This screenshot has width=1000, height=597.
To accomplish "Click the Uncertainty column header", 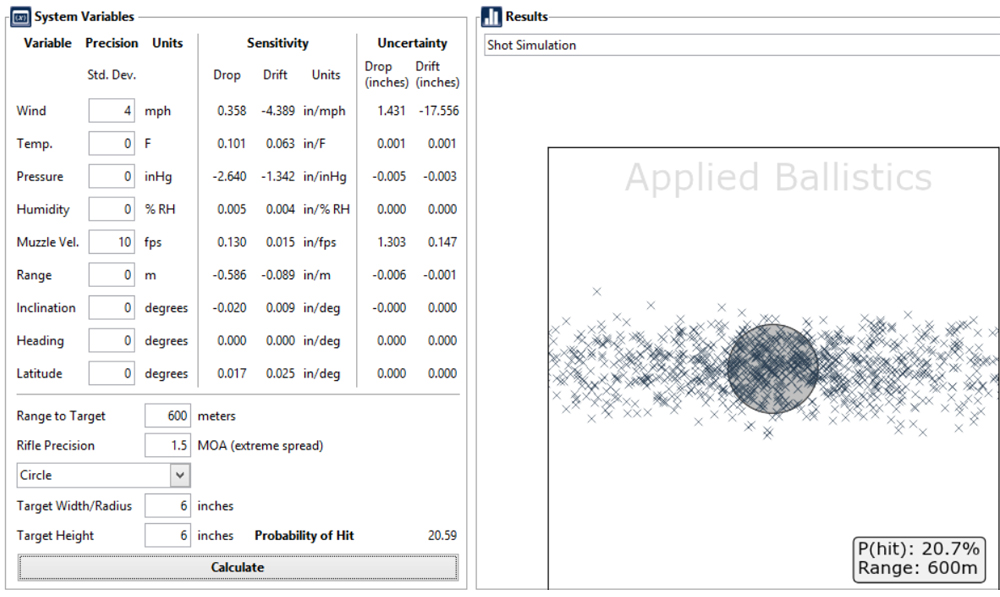I will 412,43.
